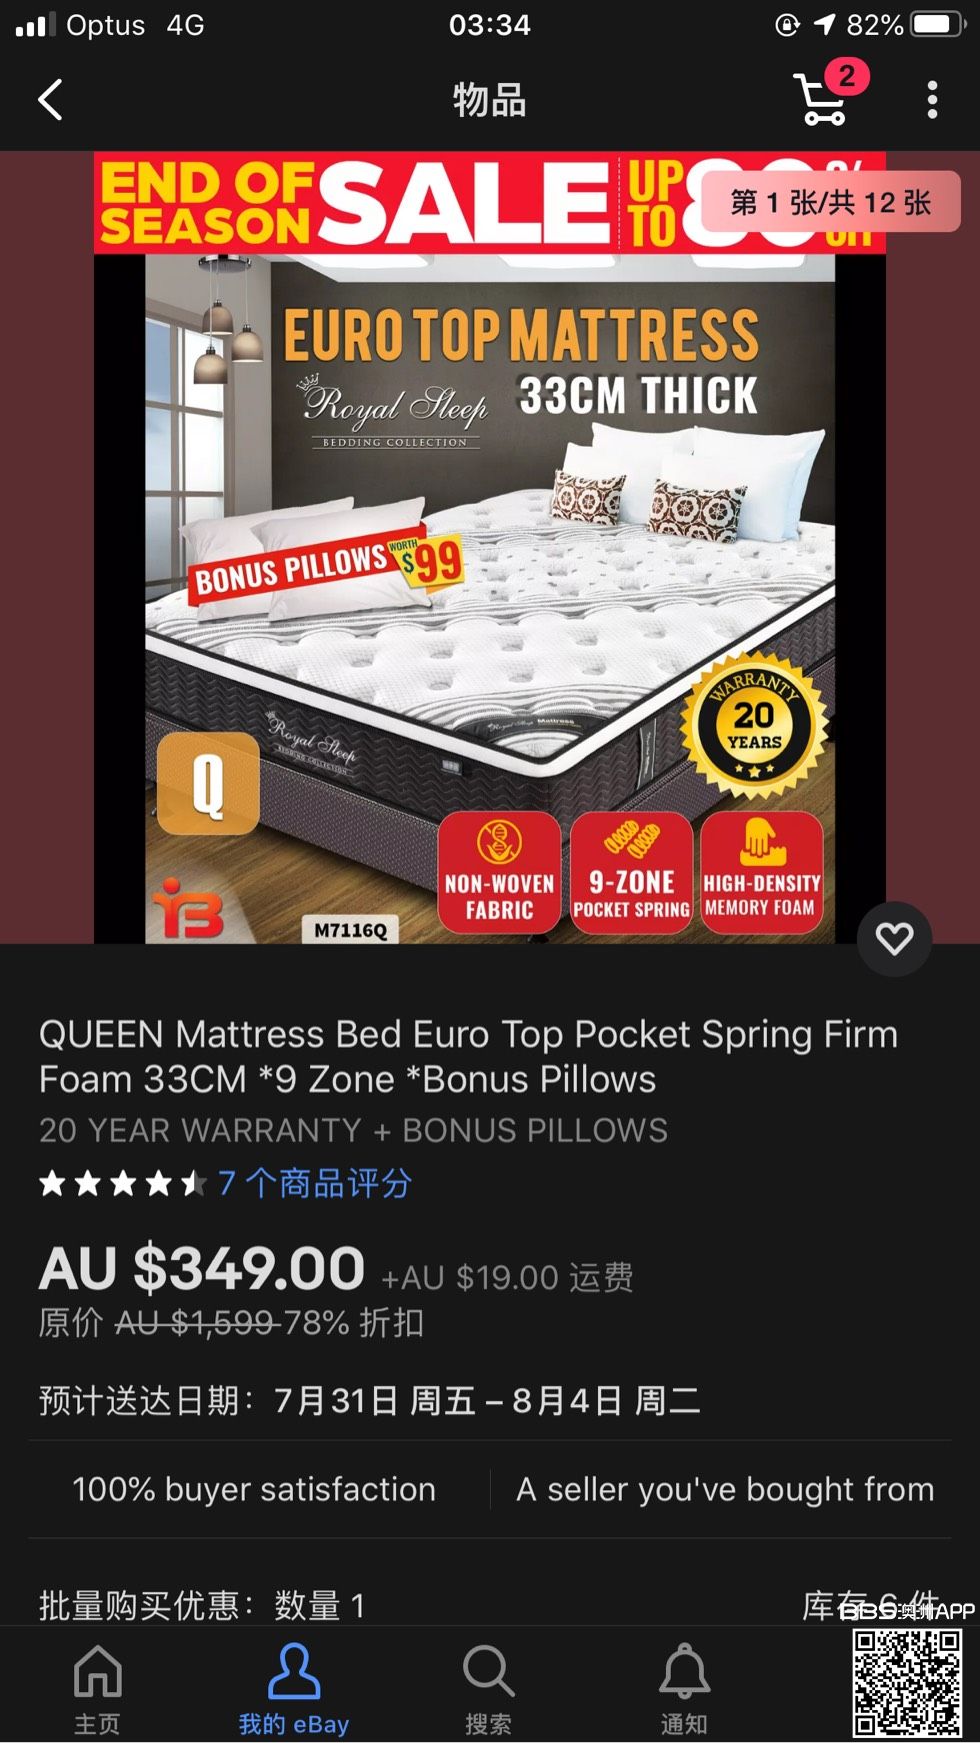Open the shopping cart icon
The image size is (980, 1743).
(x=822, y=99)
